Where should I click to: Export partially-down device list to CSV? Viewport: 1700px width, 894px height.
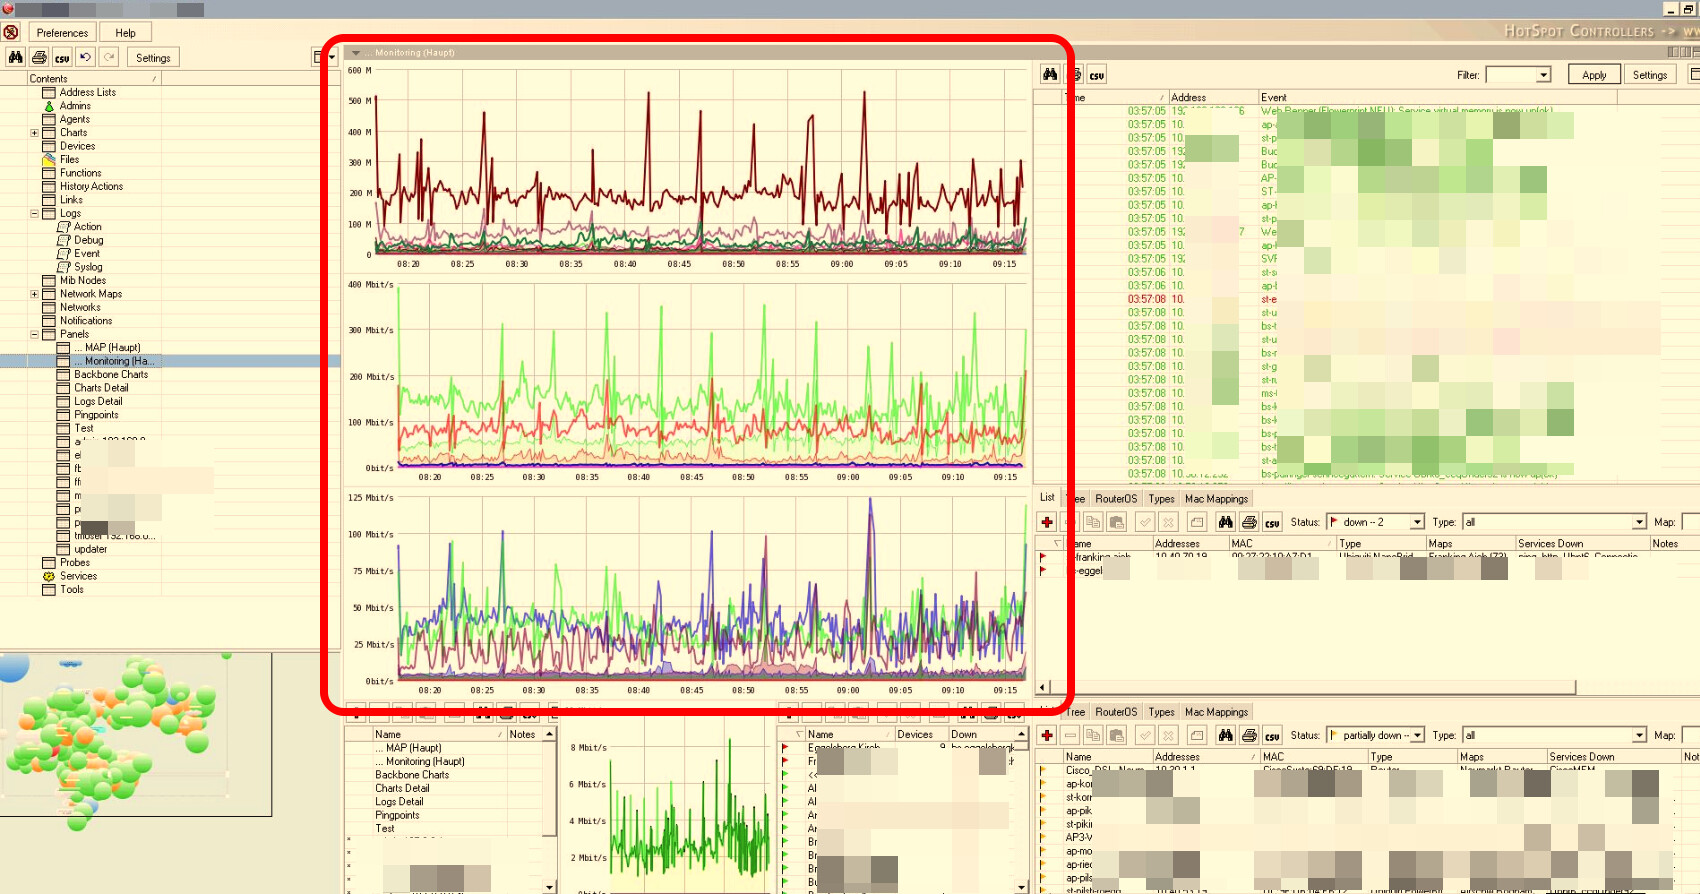coord(1272,735)
